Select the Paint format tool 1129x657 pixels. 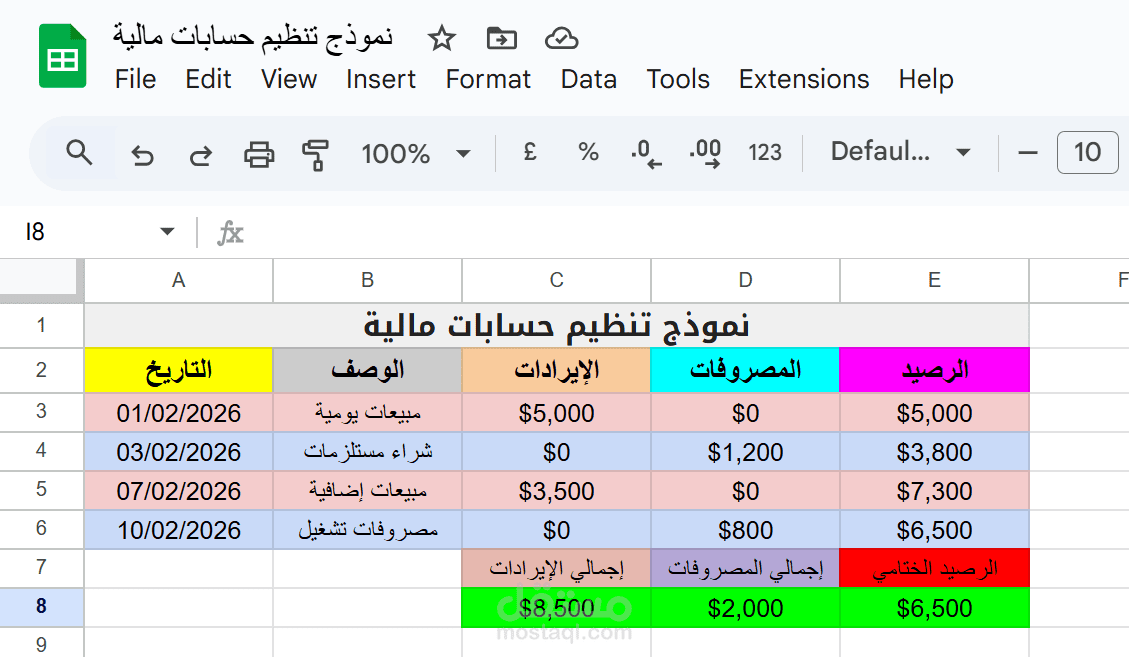coord(315,153)
